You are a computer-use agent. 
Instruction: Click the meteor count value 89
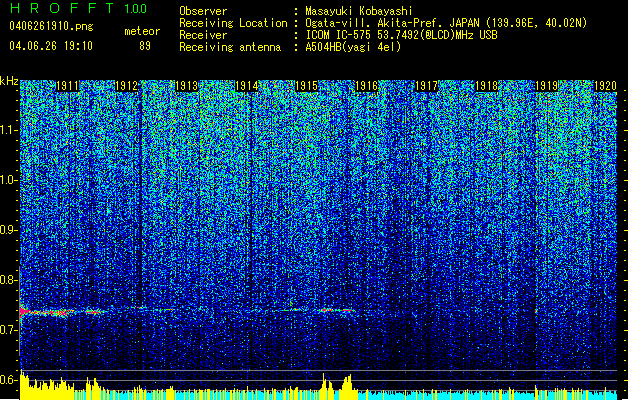pyautogui.click(x=145, y=46)
